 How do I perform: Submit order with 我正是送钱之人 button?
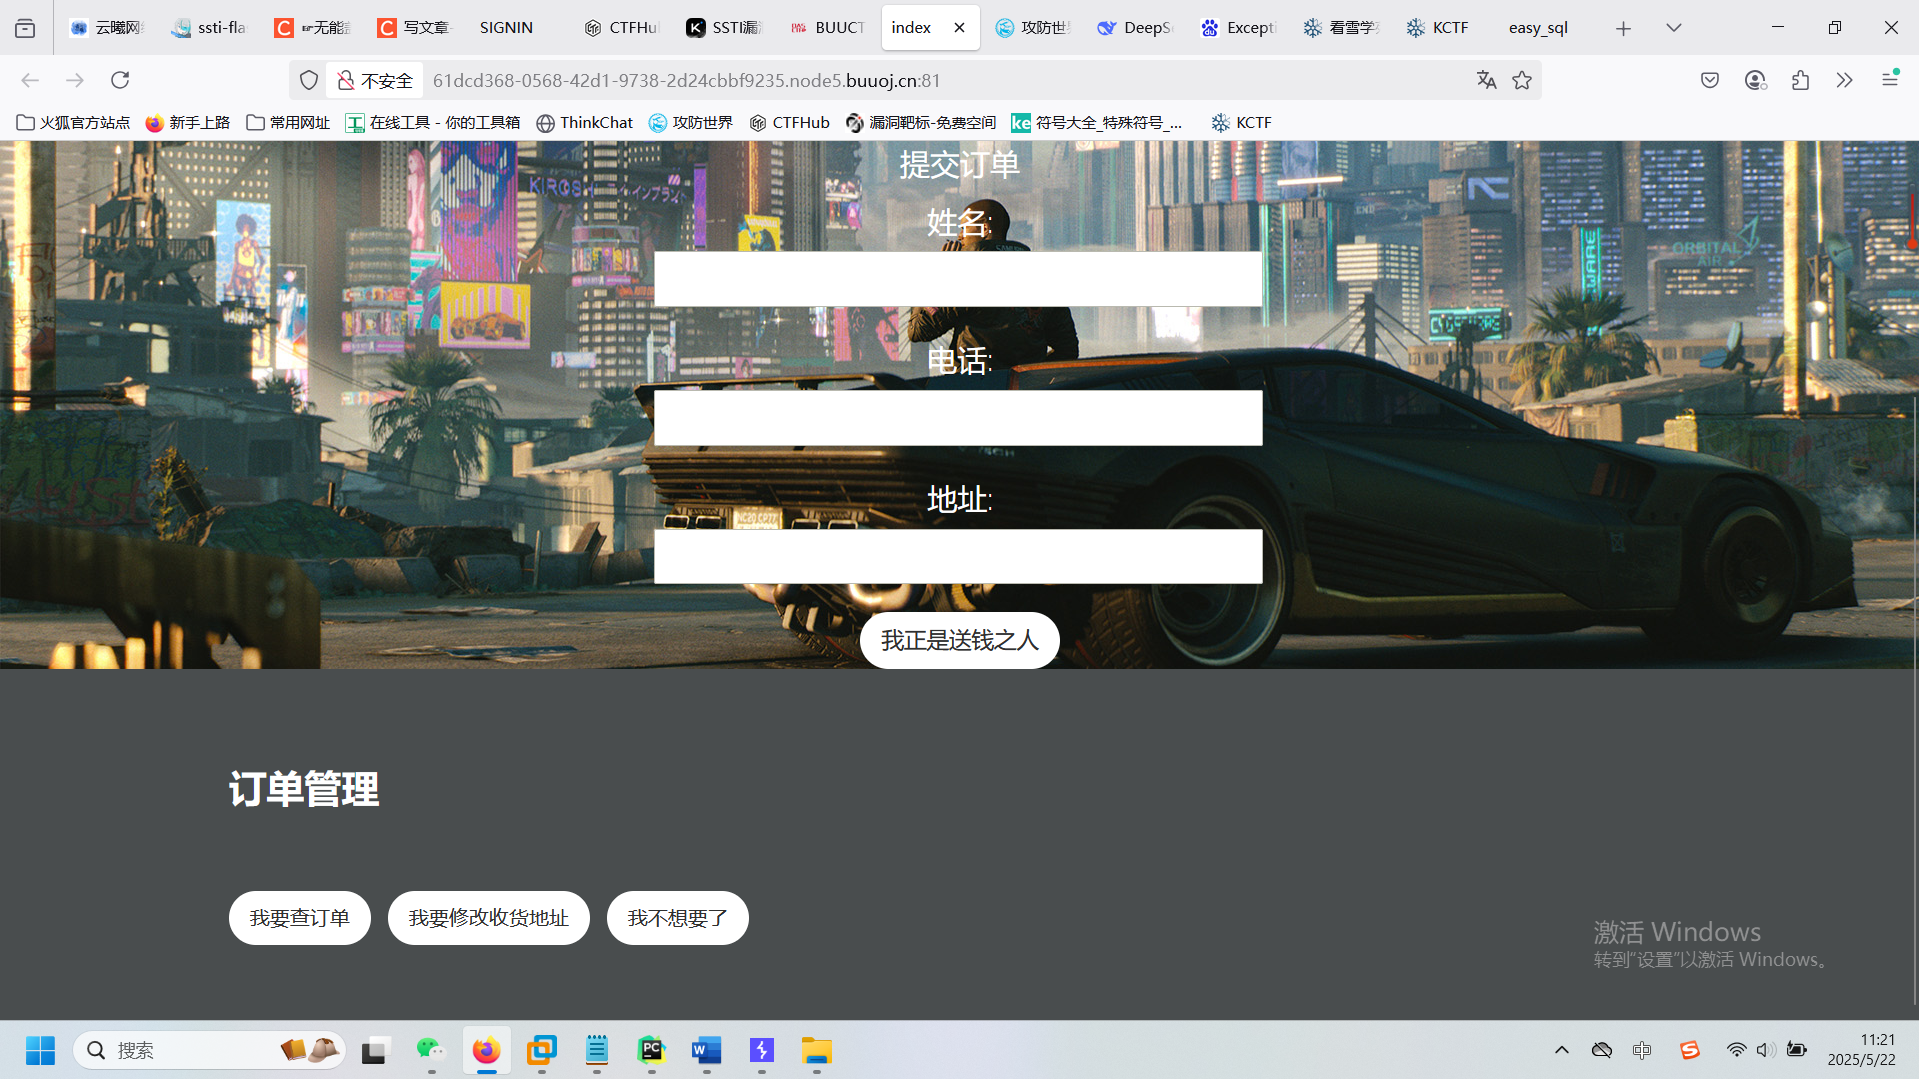coord(960,640)
